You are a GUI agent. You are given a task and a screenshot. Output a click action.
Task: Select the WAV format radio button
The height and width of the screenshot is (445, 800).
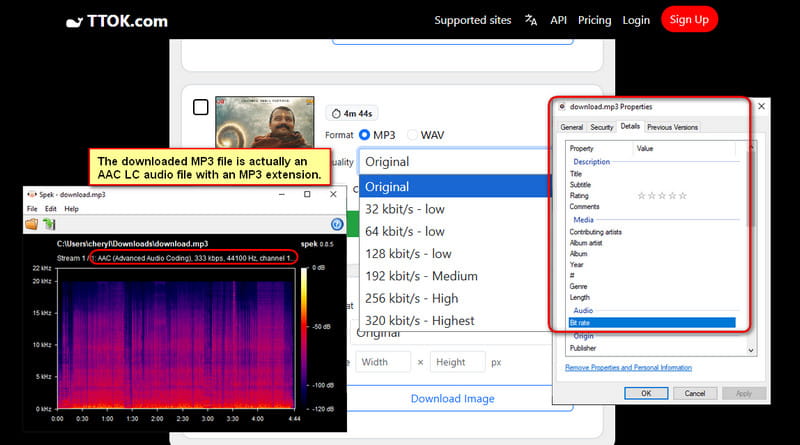412,135
